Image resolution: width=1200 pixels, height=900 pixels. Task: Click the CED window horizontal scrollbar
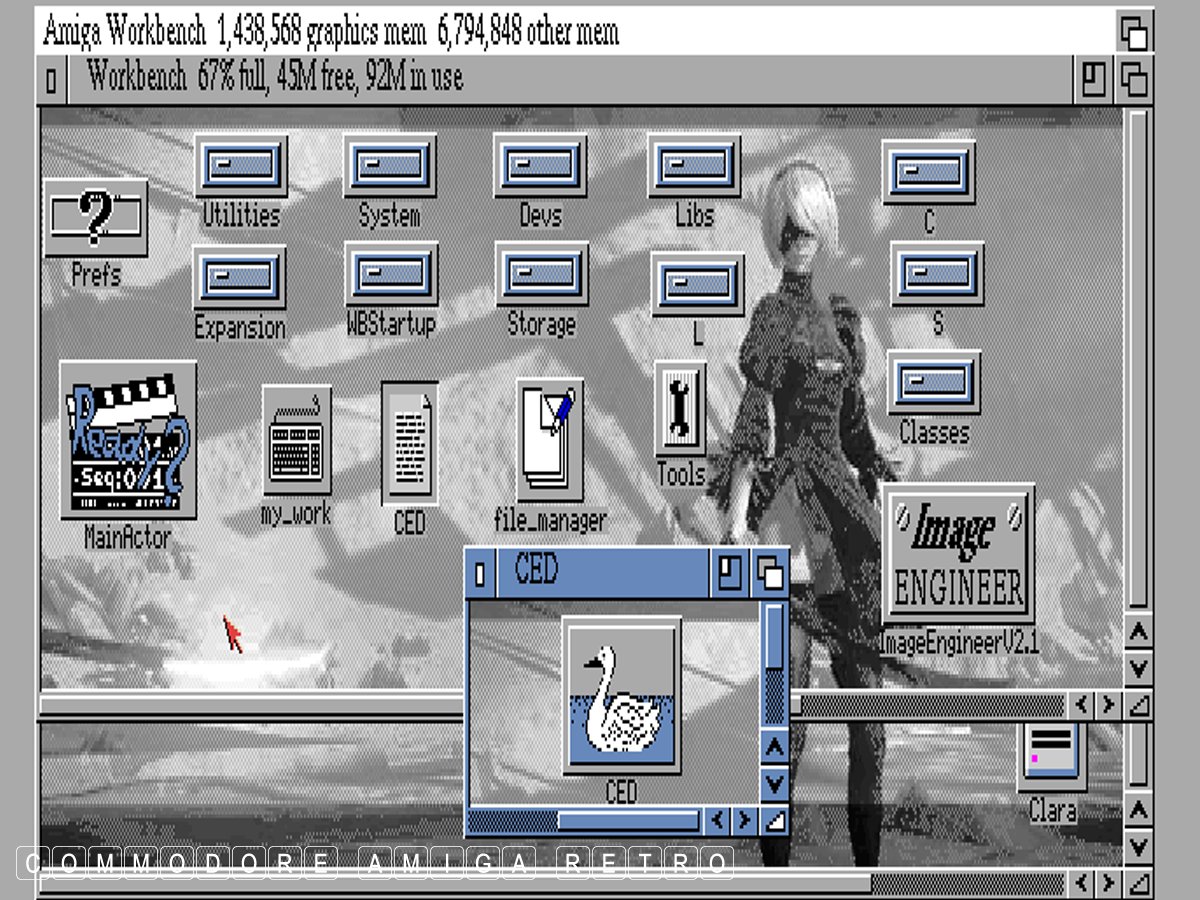585,821
